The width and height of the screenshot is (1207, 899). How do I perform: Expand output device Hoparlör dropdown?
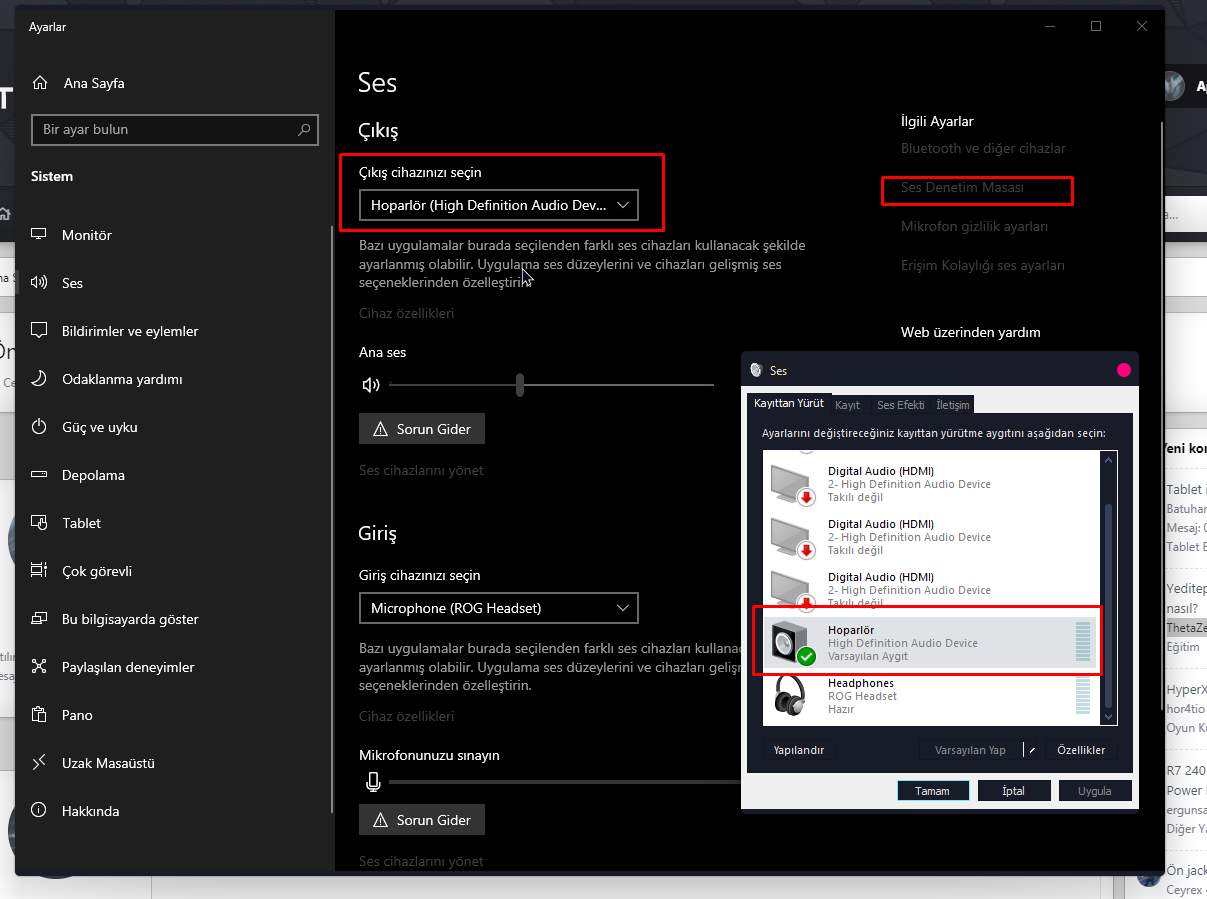coord(498,205)
